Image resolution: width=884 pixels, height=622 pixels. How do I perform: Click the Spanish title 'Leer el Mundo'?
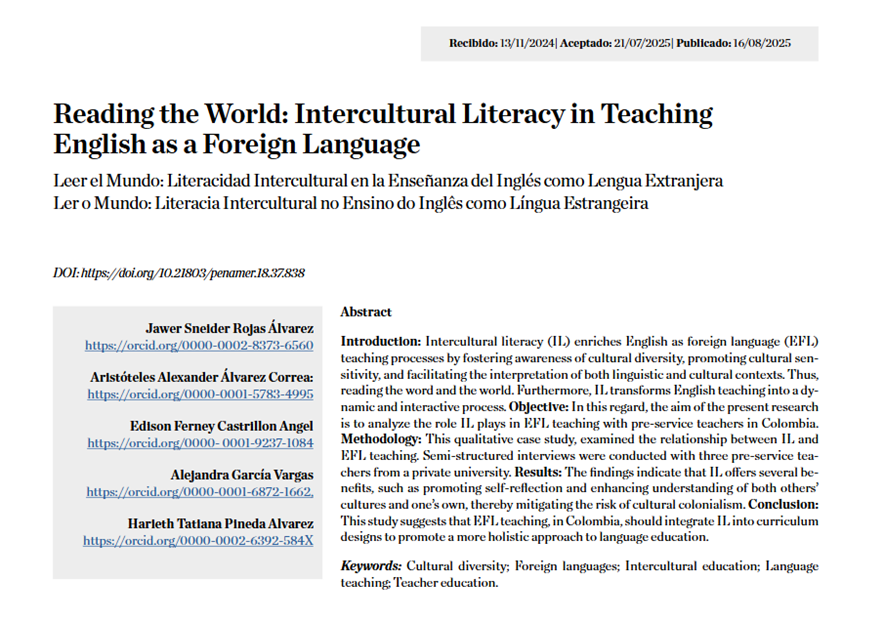pyautogui.click(x=388, y=181)
